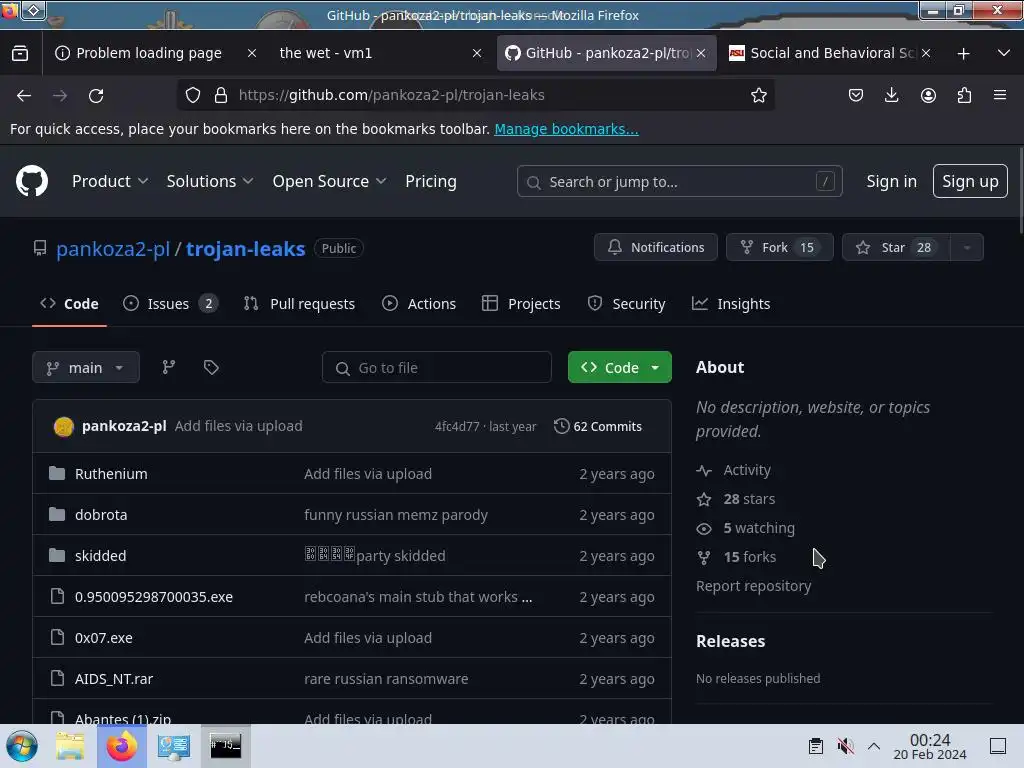Click the Go to file search box
Image resolution: width=1024 pixels, height=768 pixels.
coord(436,368)
